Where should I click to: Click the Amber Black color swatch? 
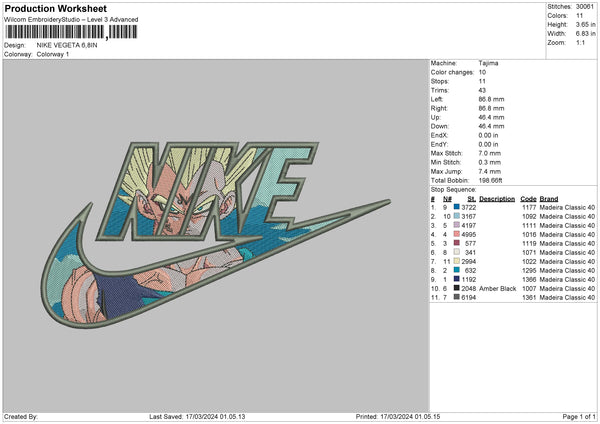coord(457,288)
